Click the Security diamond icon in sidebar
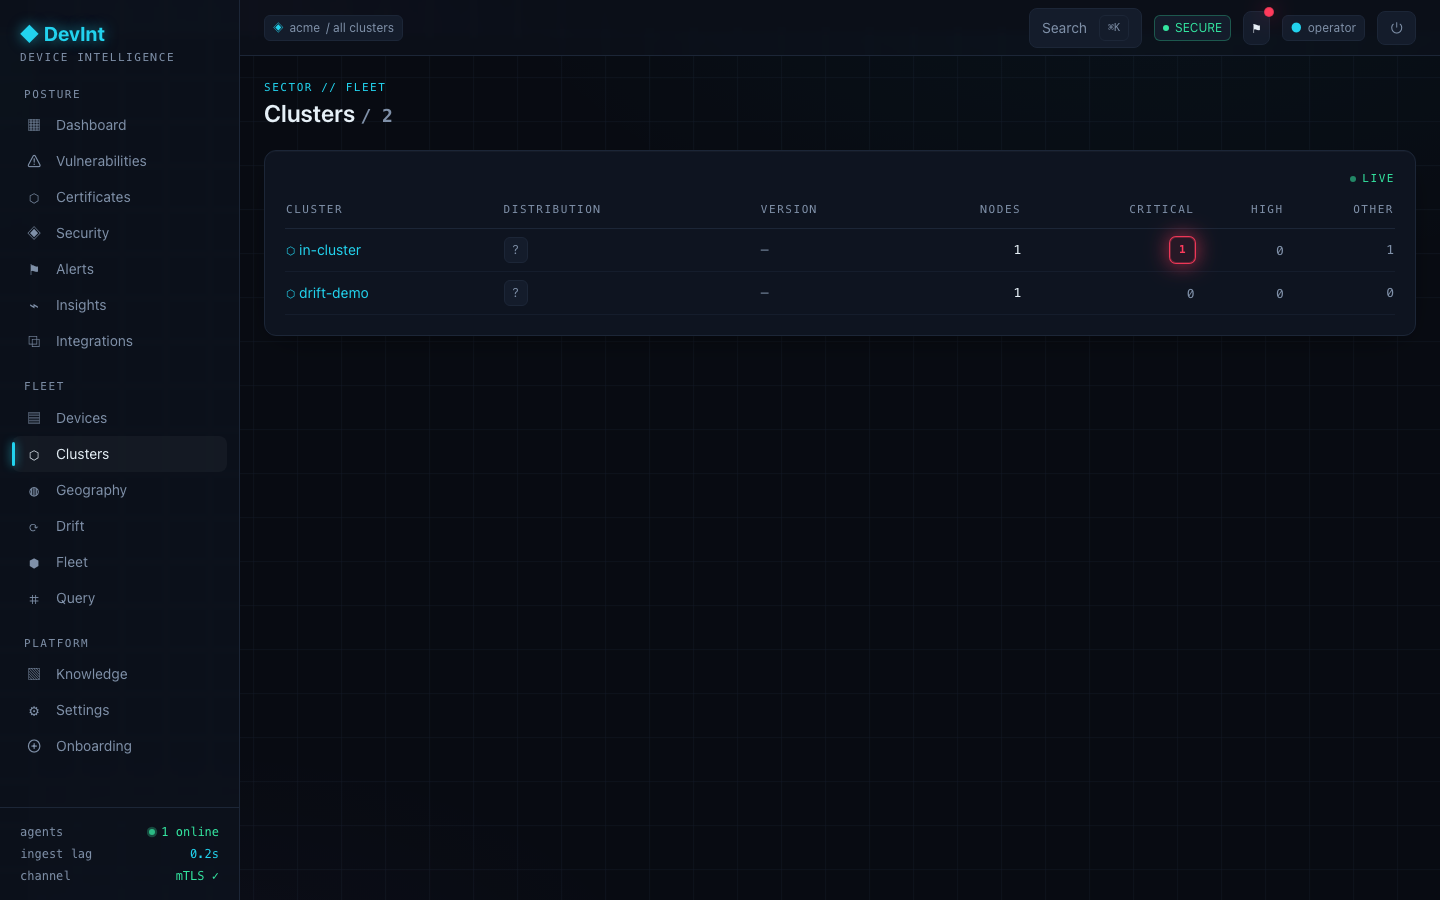The image size is (1440, 900). point(34,233)
